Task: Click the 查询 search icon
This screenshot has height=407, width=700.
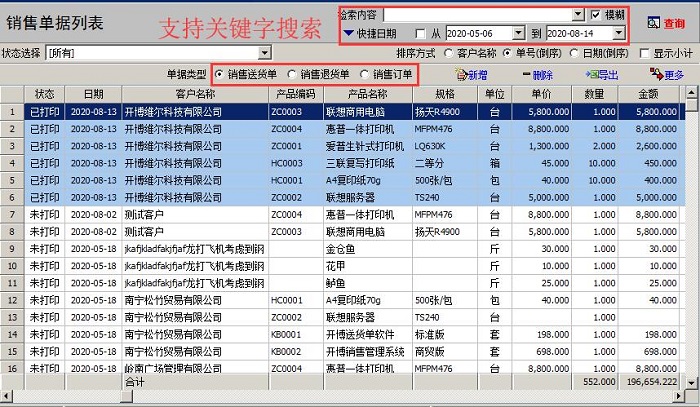Action: click(654, 23)
